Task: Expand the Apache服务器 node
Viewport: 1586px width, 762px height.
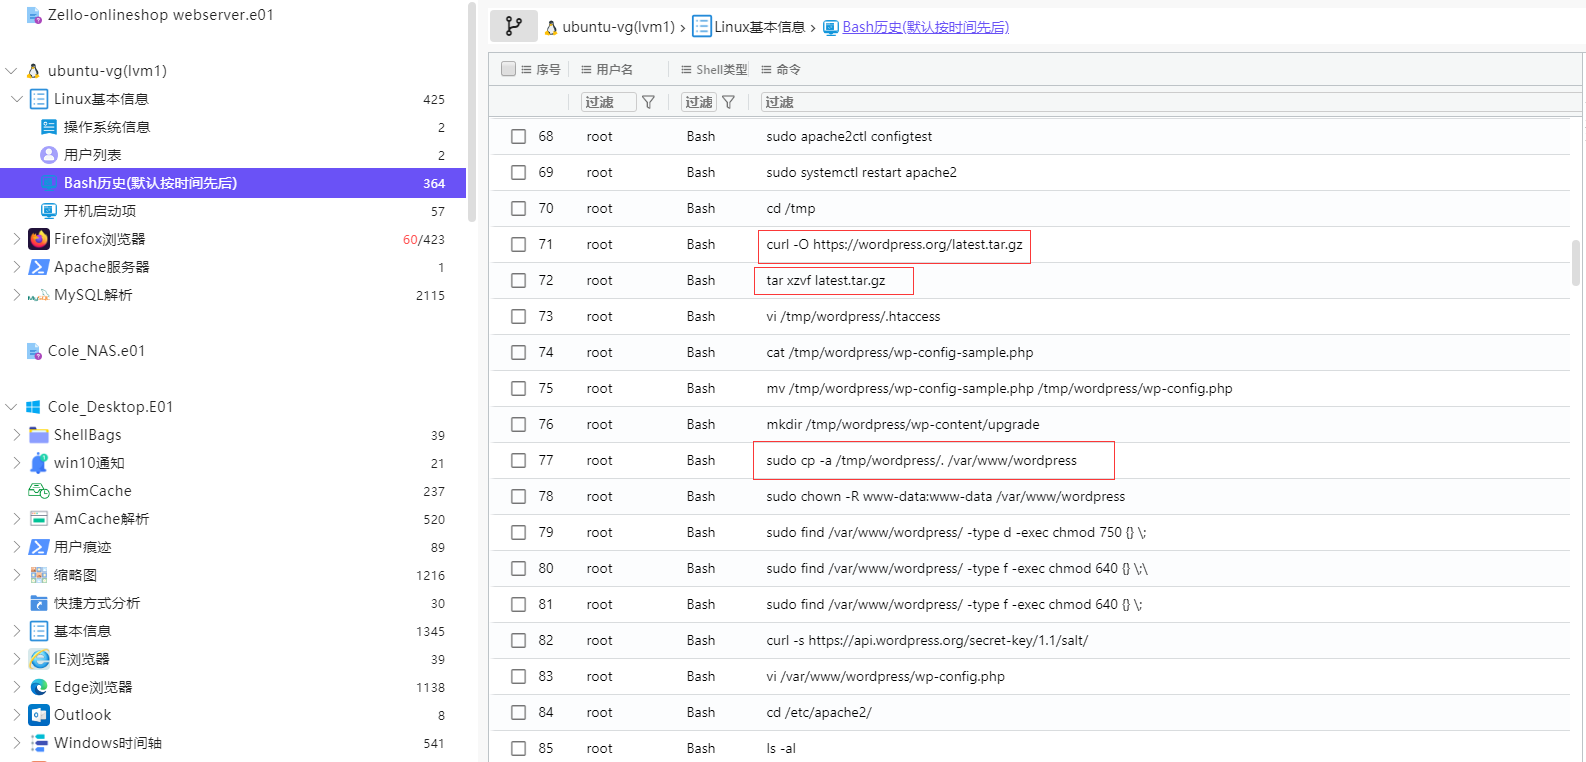Action: pos(17,267)
